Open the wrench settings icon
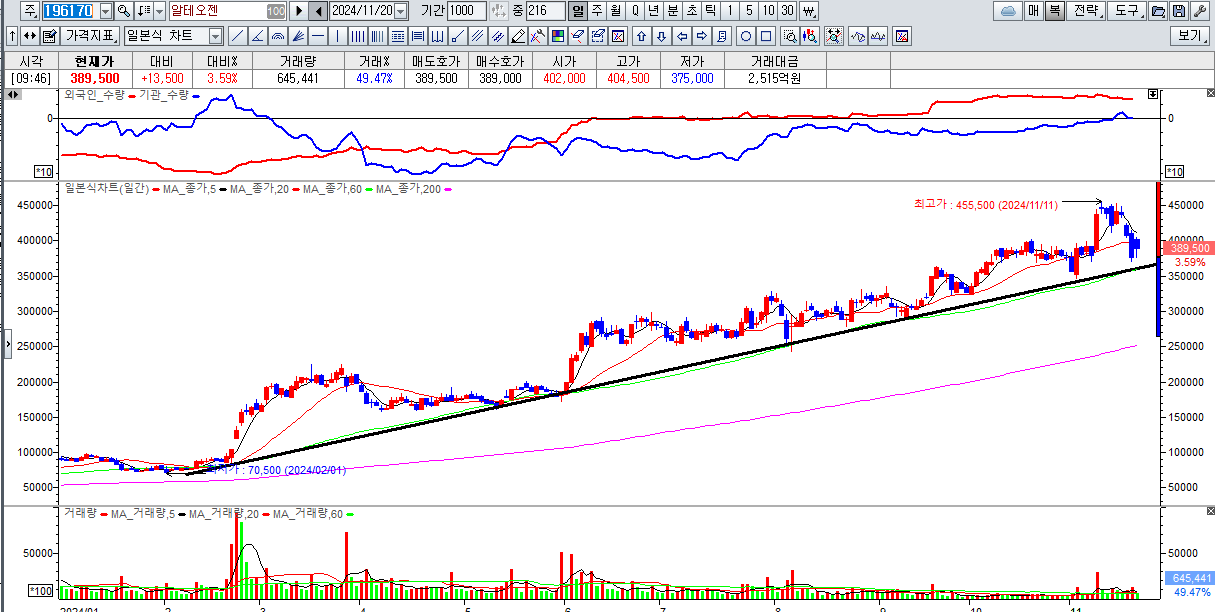This screenshot has height=612, width=1215. pos(1199,11)
